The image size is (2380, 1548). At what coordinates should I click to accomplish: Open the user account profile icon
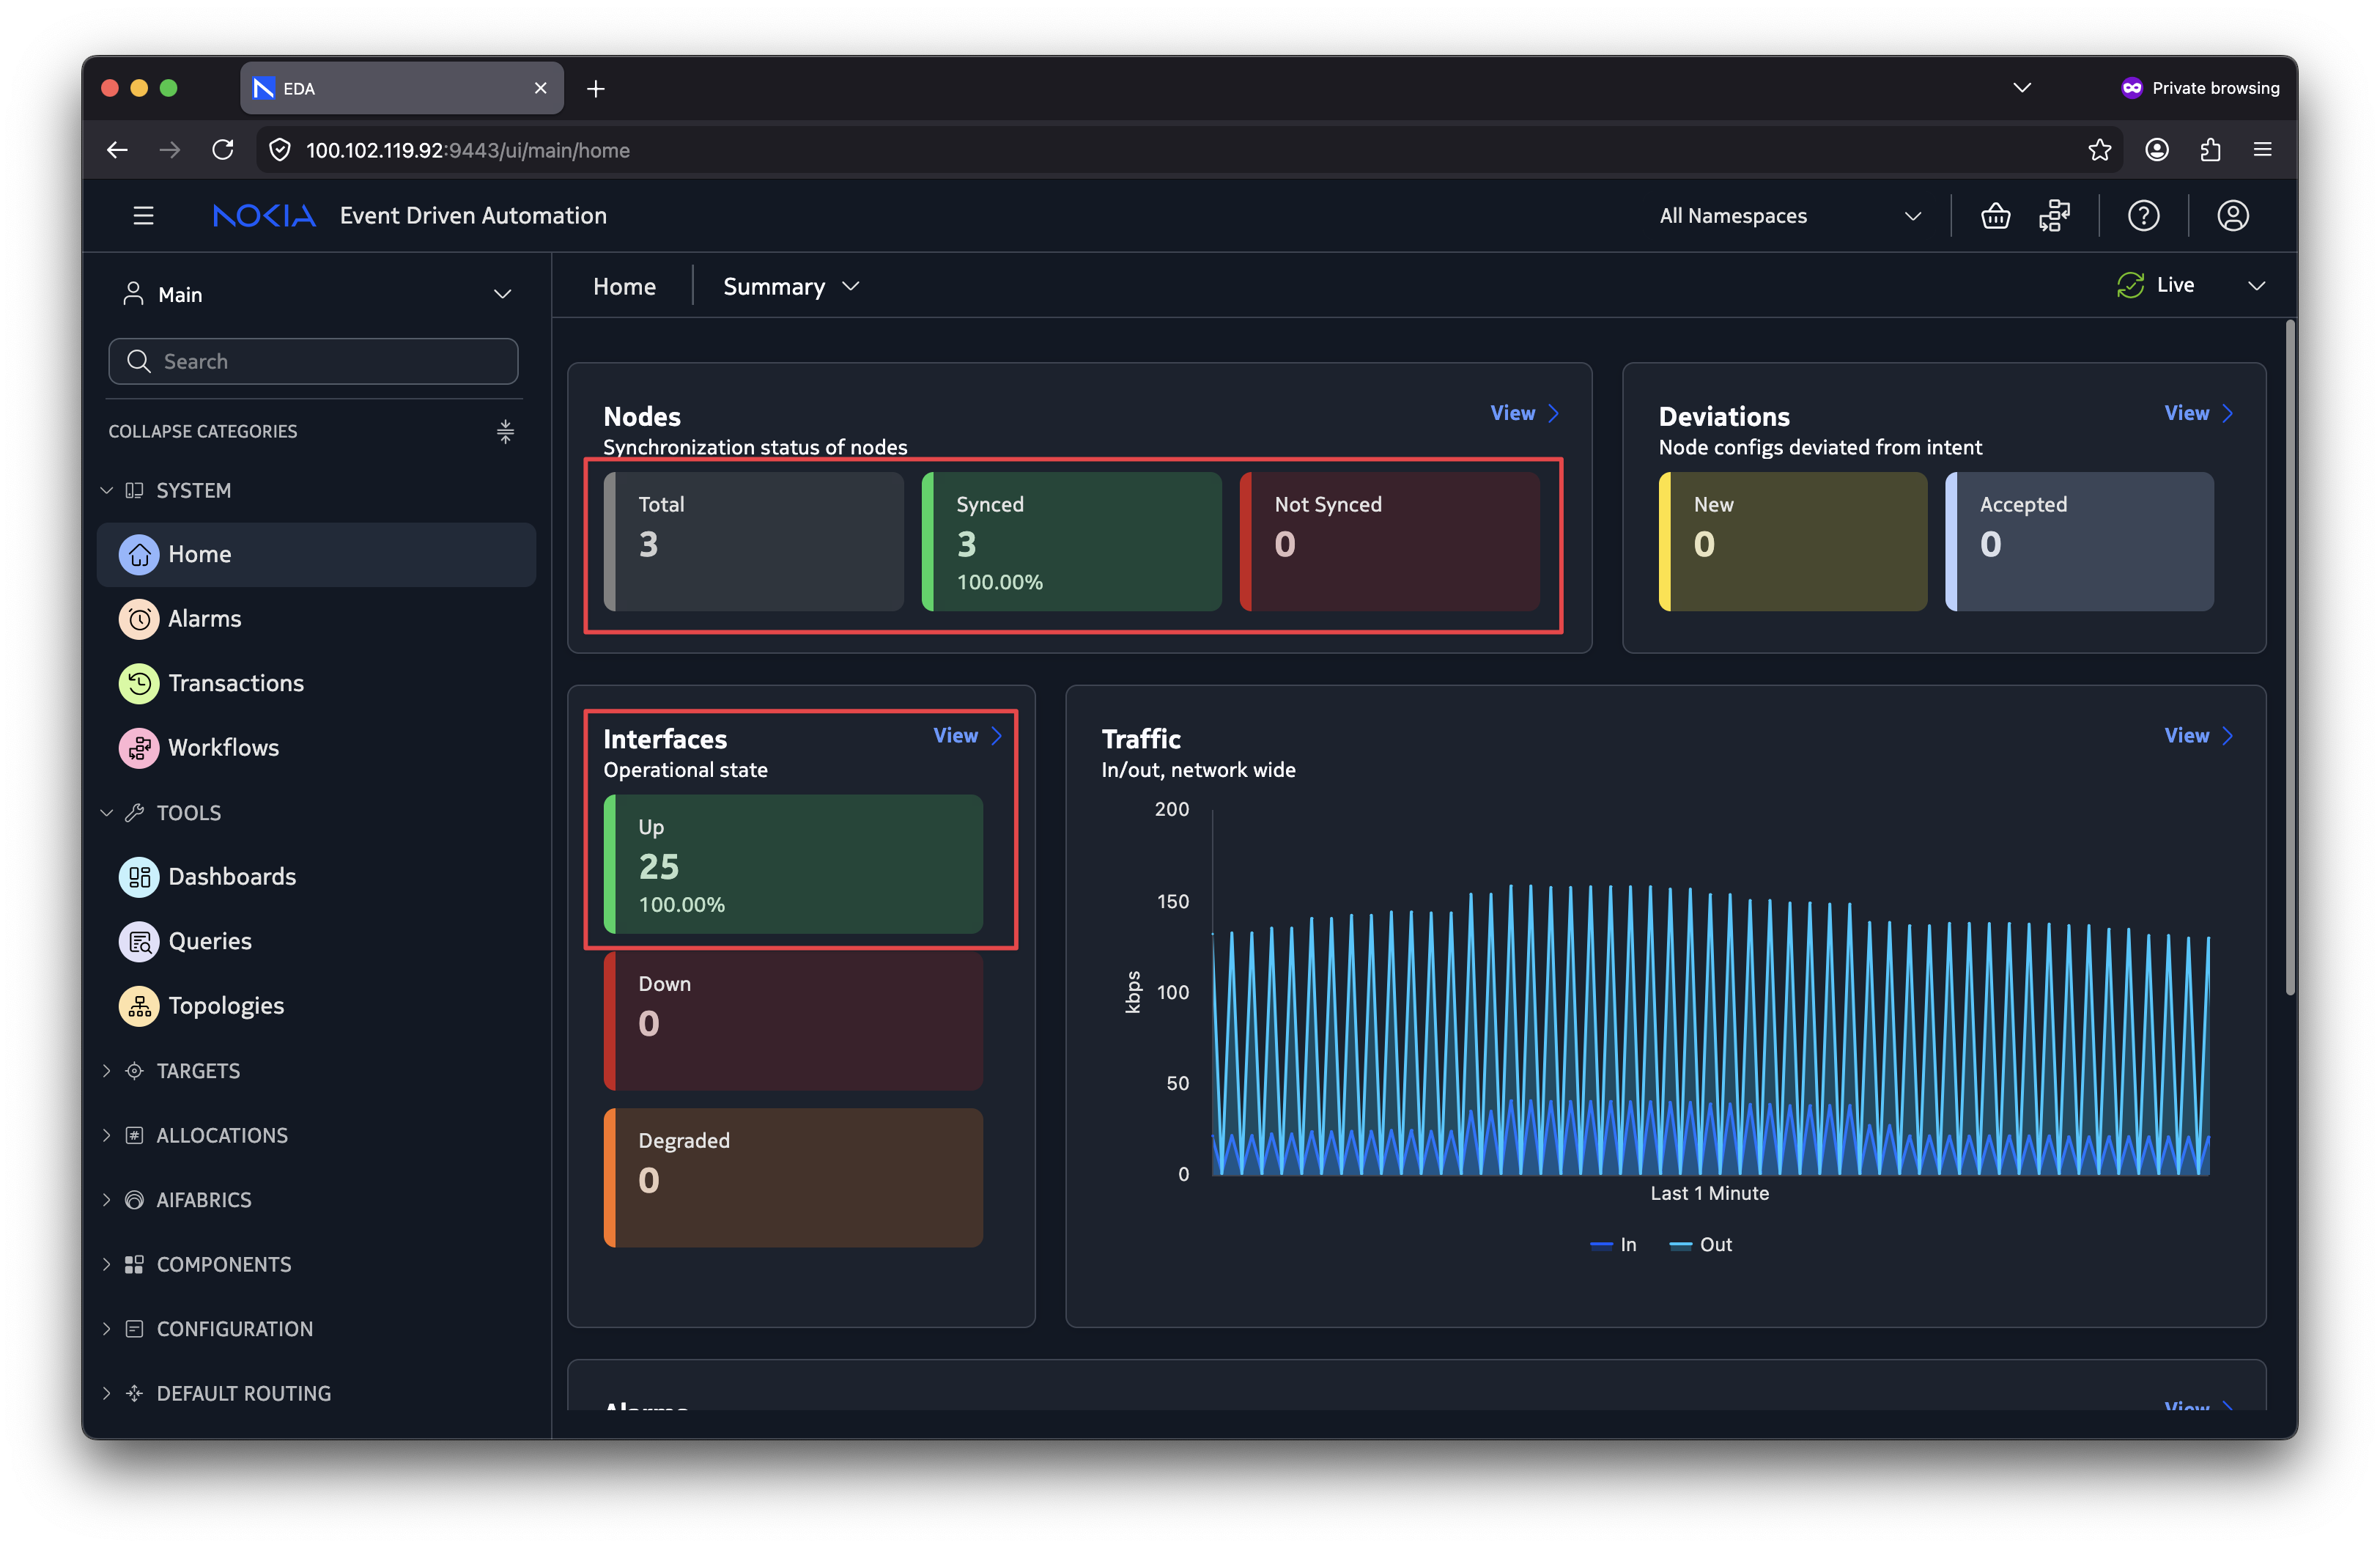(2232, 215)
